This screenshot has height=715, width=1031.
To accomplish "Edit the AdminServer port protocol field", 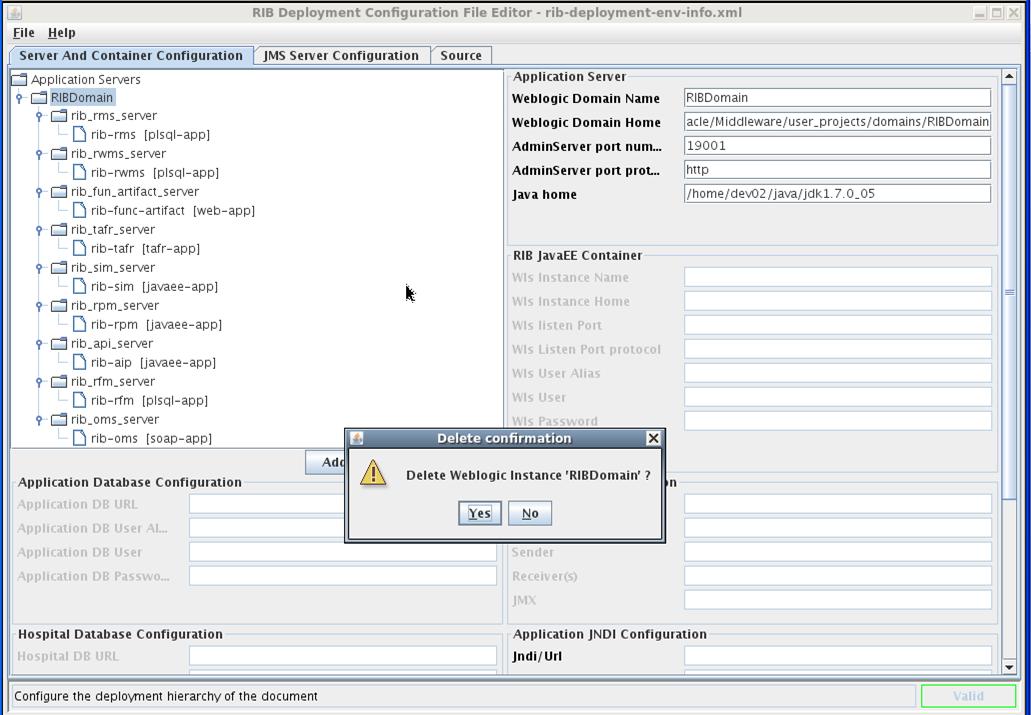I will 837,170.
